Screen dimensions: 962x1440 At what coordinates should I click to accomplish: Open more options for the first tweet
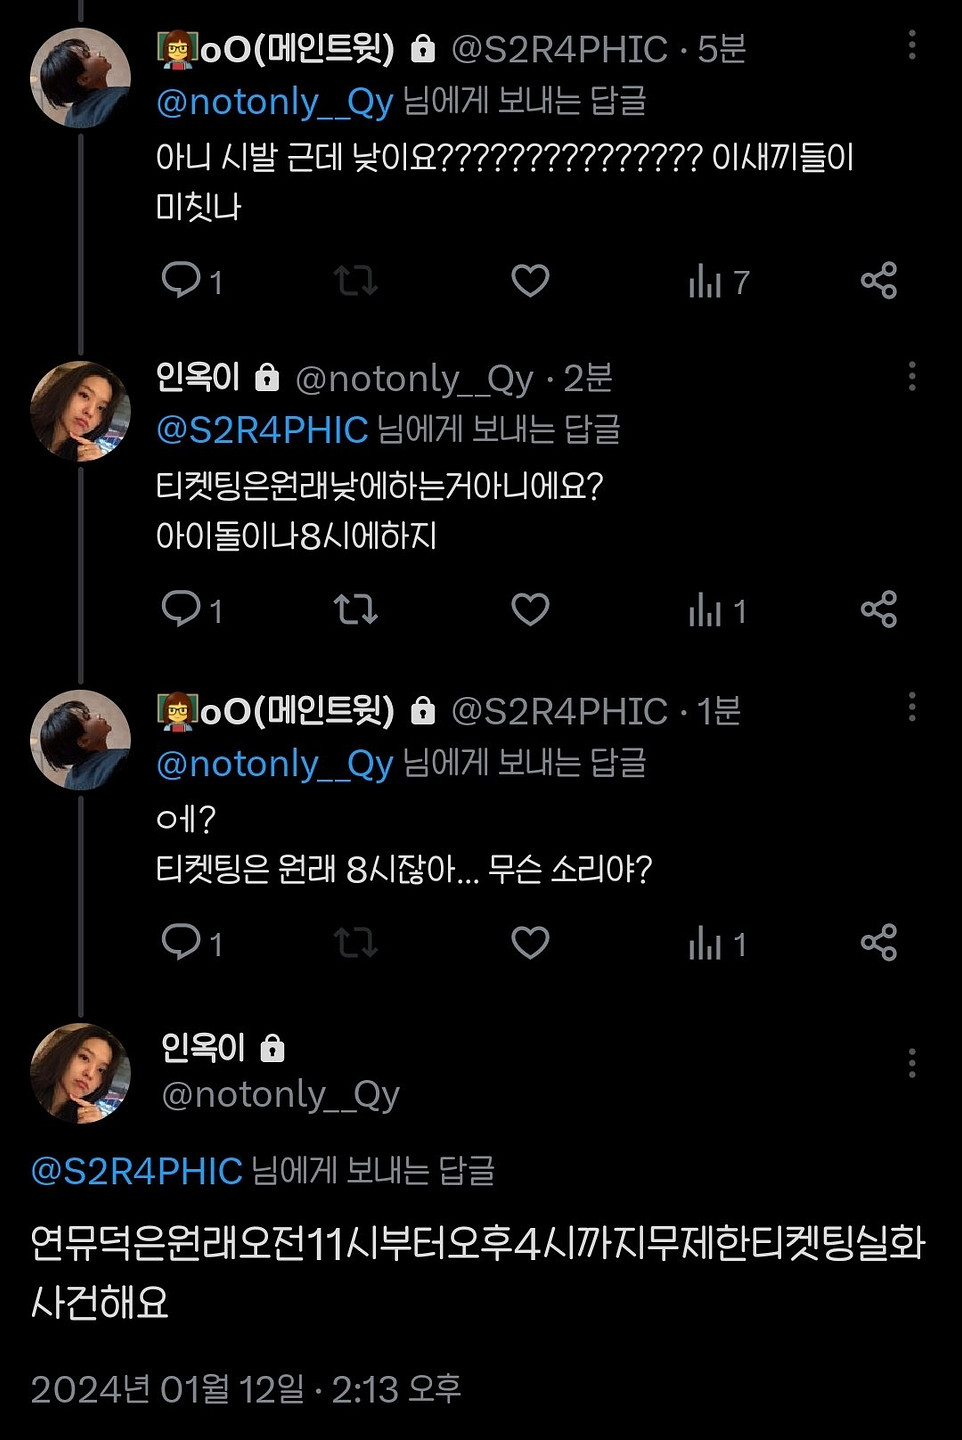coord(911,45)
